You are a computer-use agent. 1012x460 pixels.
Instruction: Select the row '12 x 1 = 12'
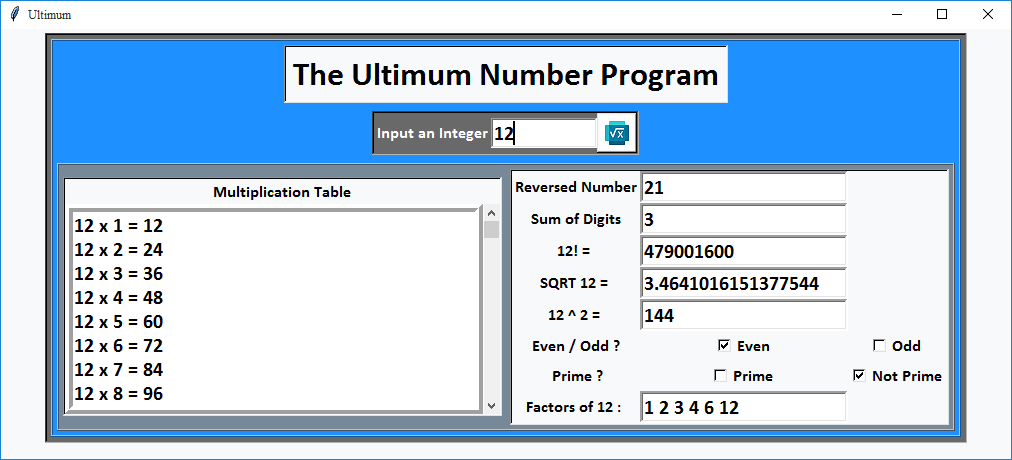276,226
